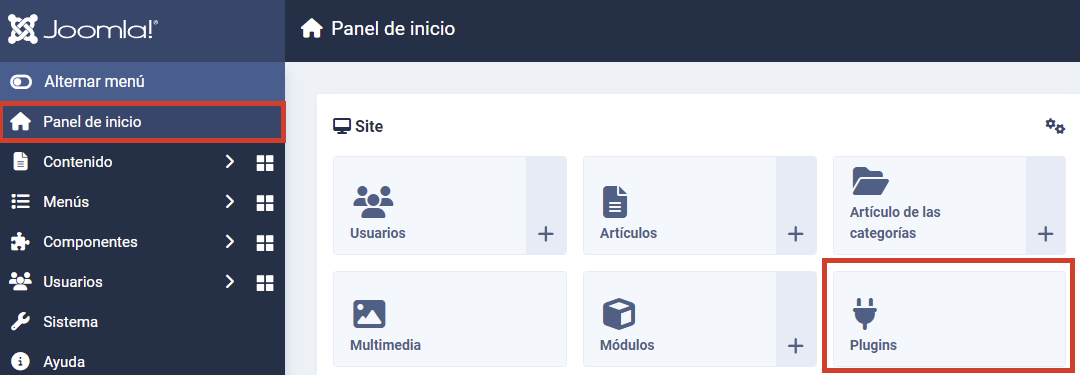Add a new module with Módulos plus
1080x375 pixels.
pyautogui.click(x=796, y=345)
